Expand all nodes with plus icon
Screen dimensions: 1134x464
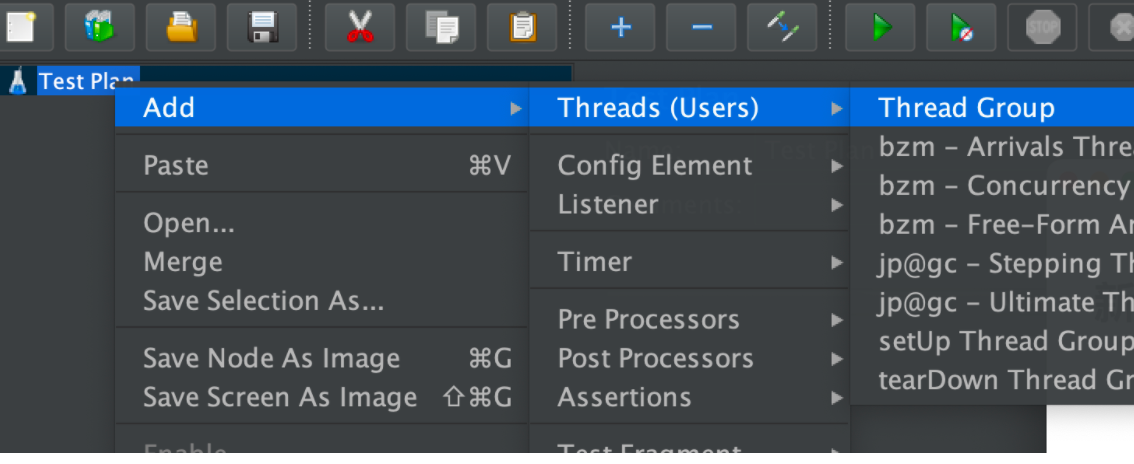tap(620, 26)
